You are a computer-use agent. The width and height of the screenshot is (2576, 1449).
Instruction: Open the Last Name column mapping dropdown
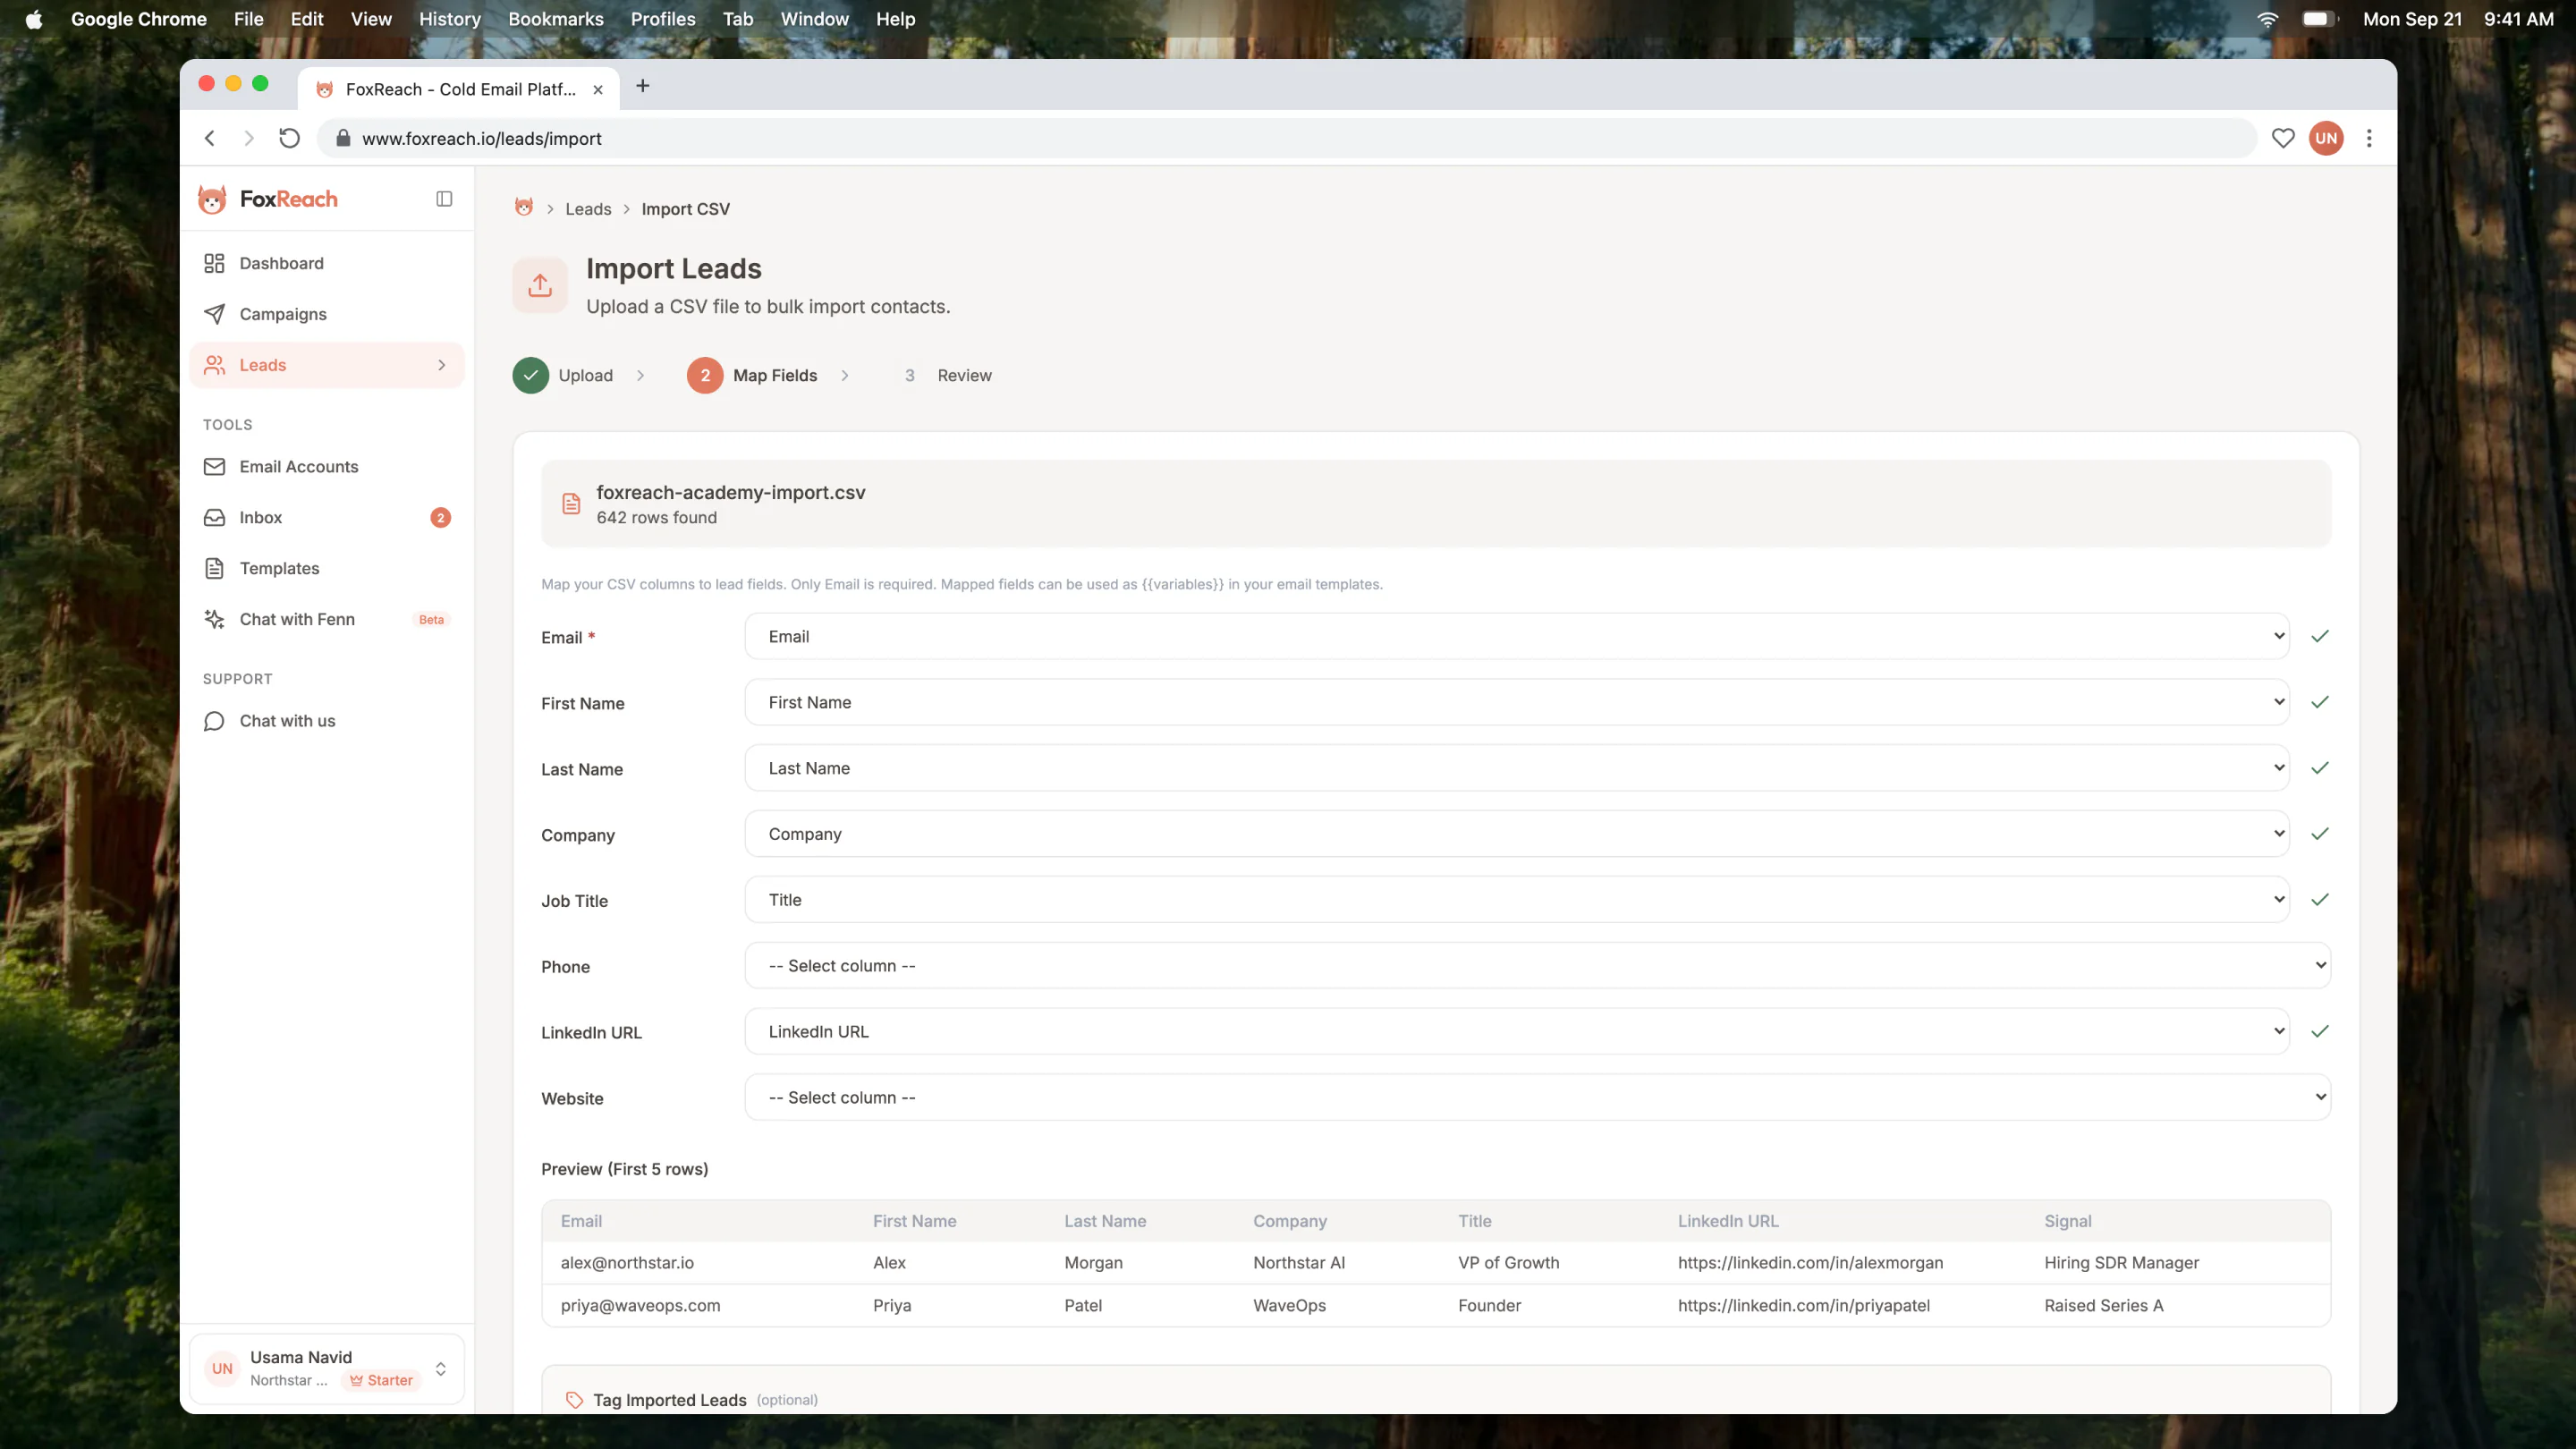[1517, 768]
